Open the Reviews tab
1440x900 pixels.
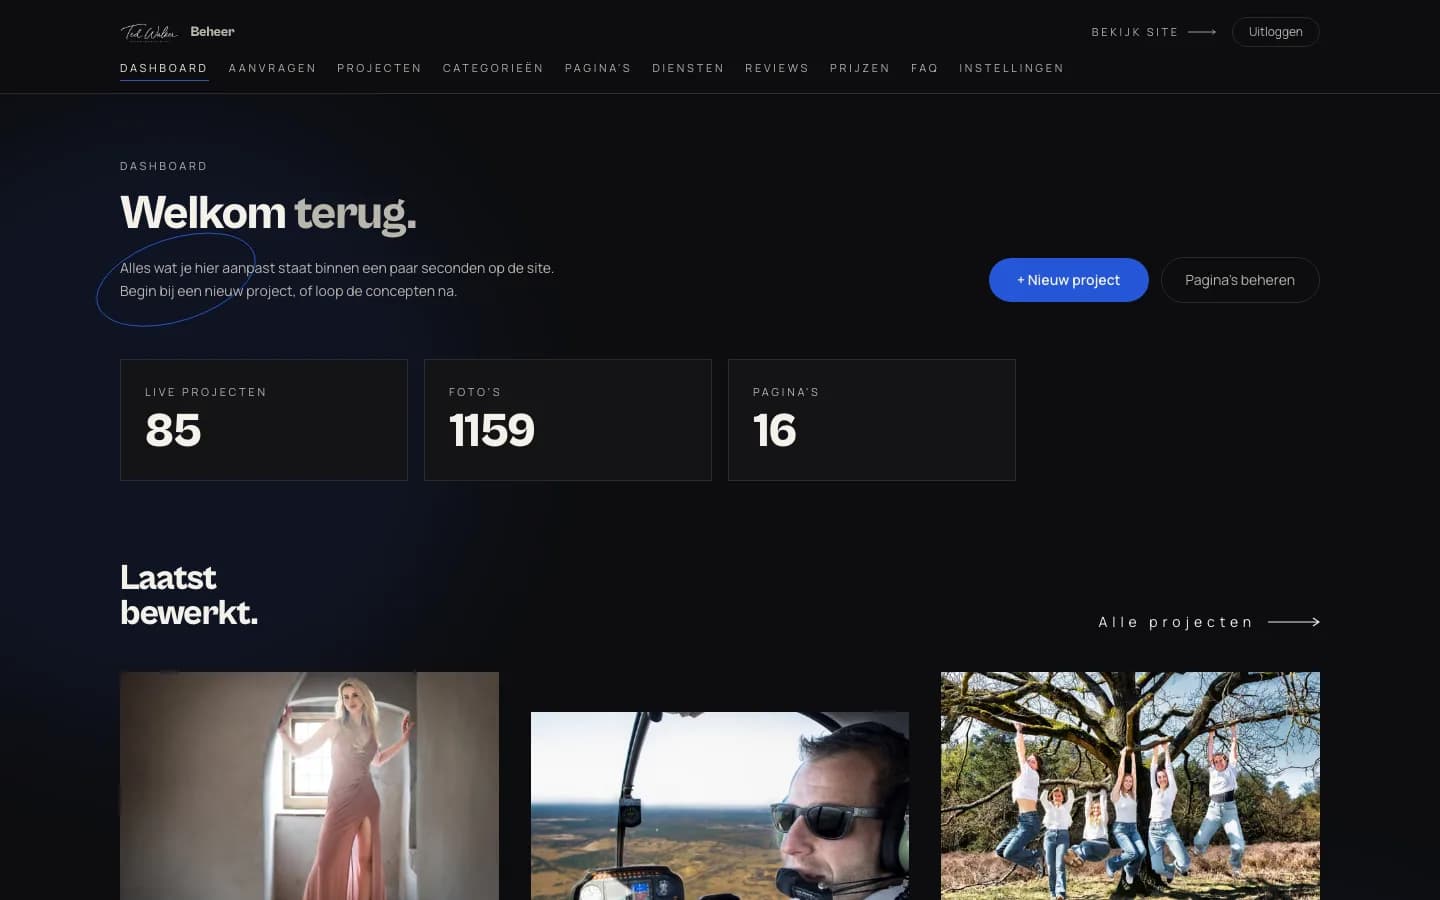coord(777,68)
